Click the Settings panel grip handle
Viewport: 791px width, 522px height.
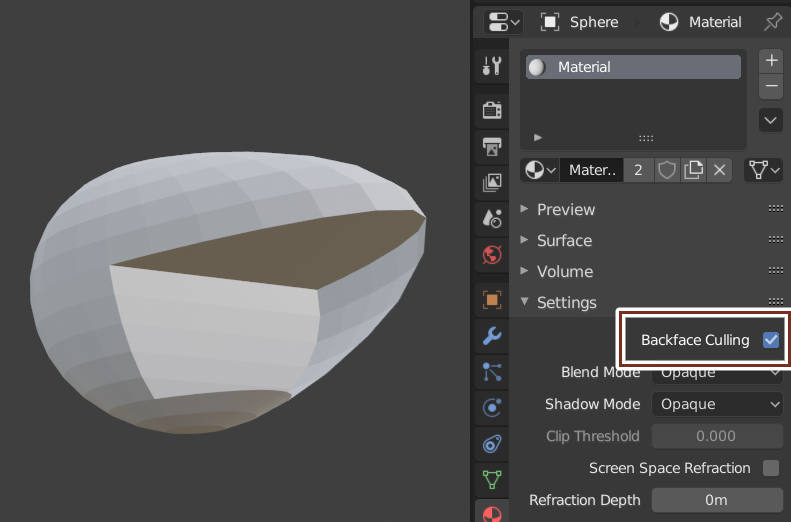pos(775,302)
